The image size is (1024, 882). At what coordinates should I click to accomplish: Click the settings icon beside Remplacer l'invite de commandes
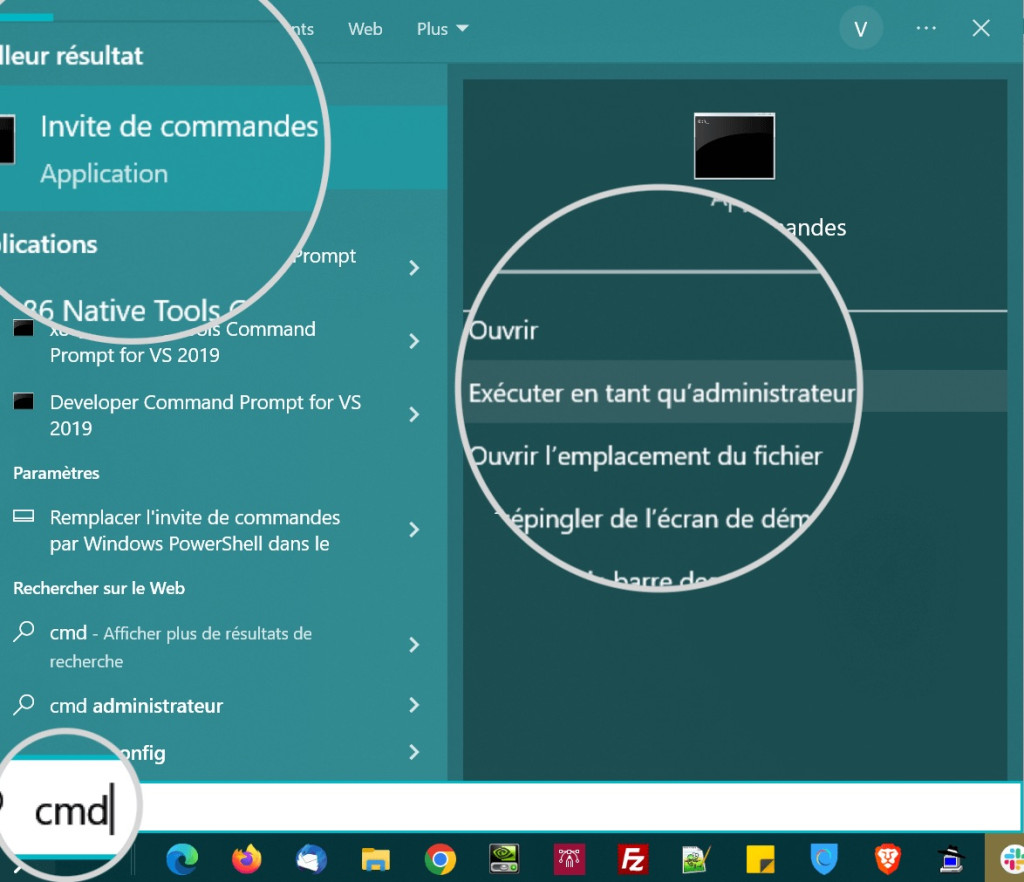click(24, 516)
